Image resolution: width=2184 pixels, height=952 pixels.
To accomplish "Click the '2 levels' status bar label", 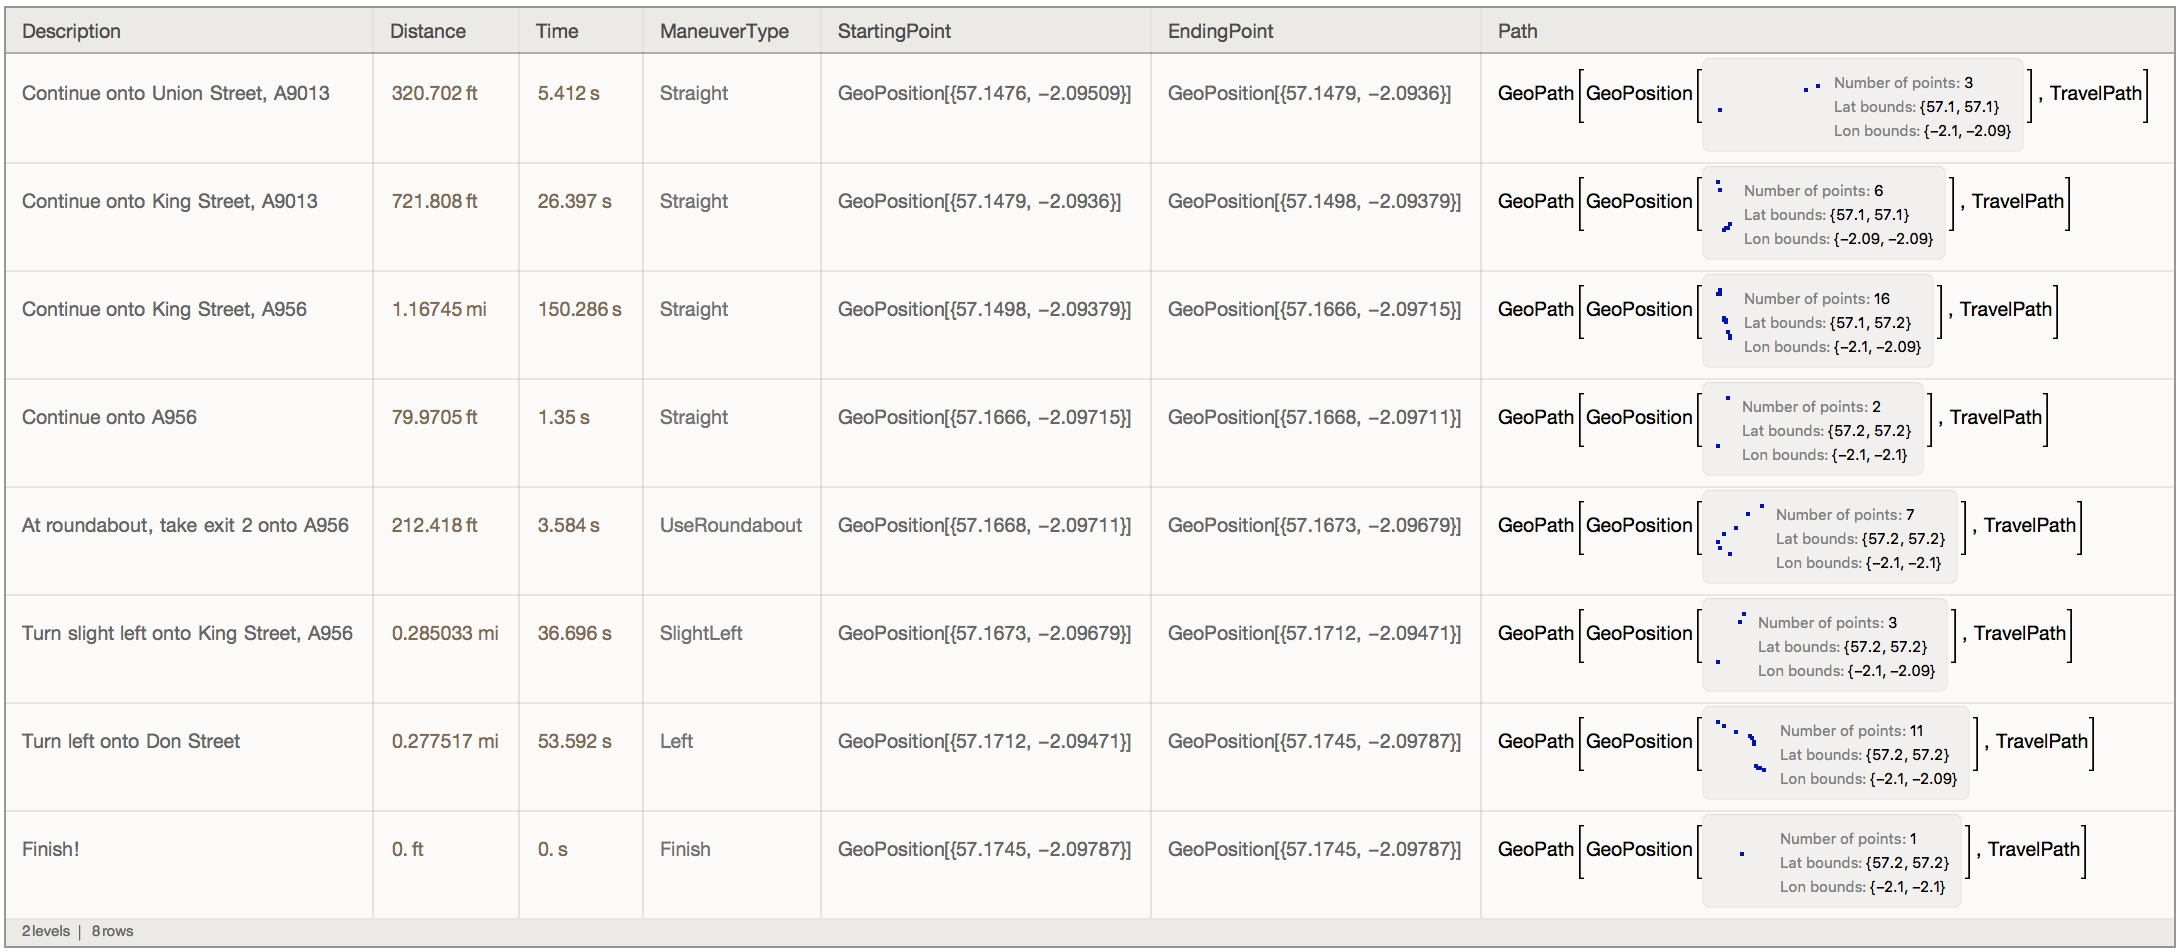I will click(46, 932).
